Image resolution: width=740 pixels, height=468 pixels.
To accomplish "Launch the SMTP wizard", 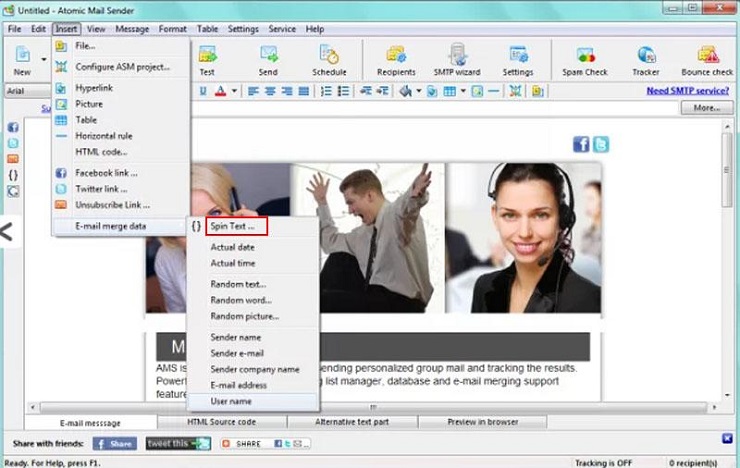I will coord(457,59).
